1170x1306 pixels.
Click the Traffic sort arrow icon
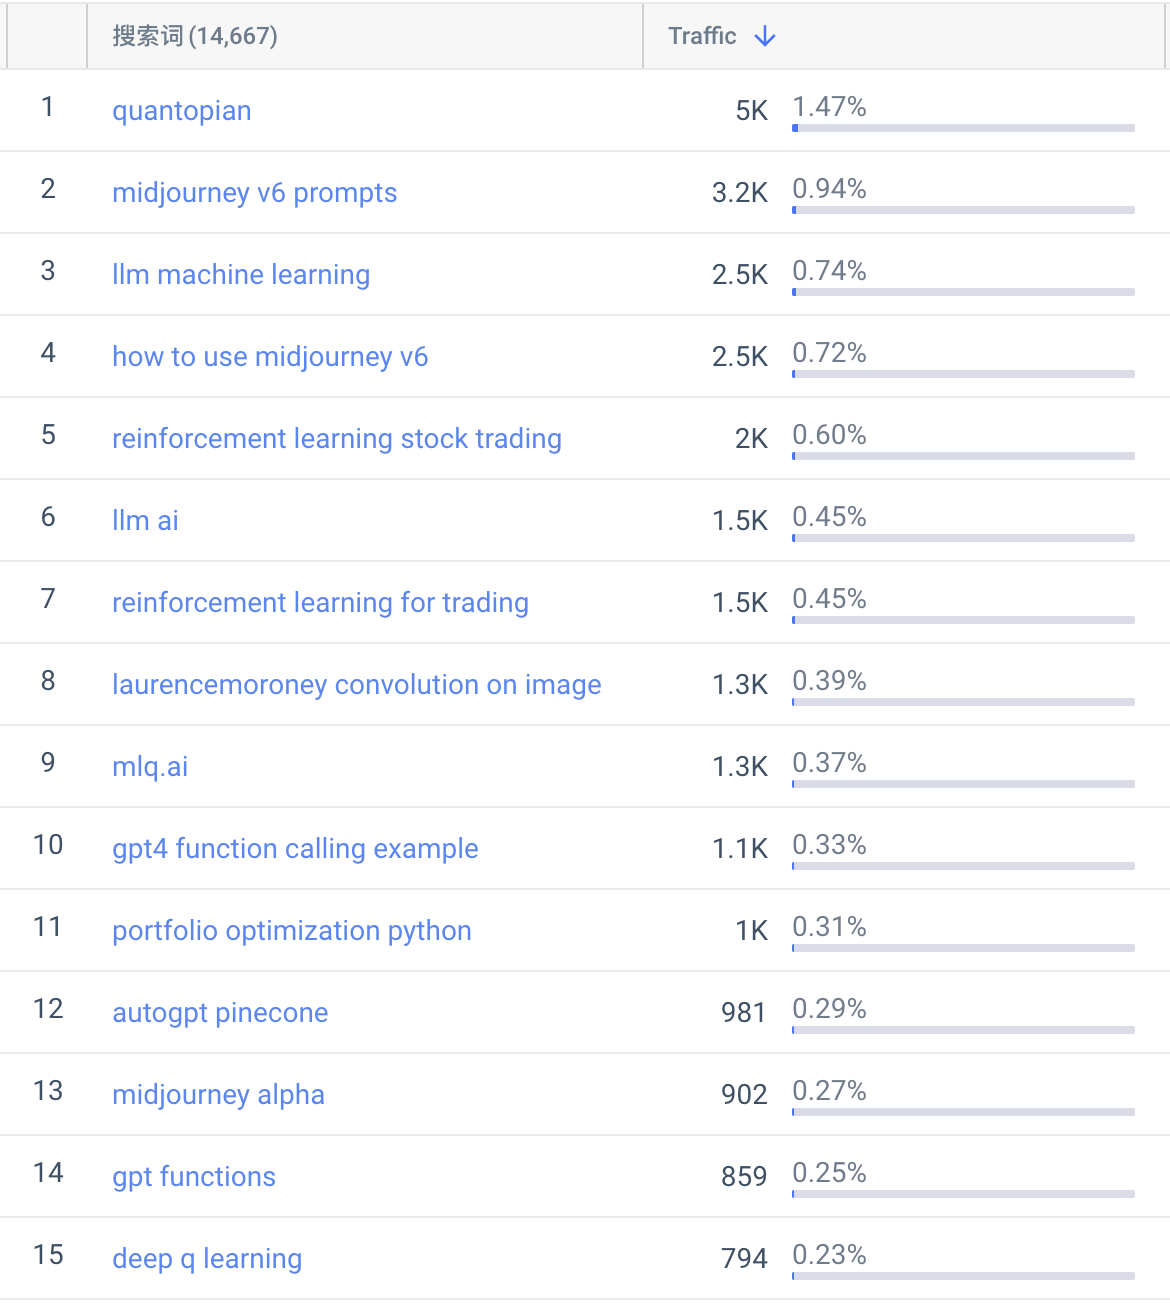tap(765, 36)
